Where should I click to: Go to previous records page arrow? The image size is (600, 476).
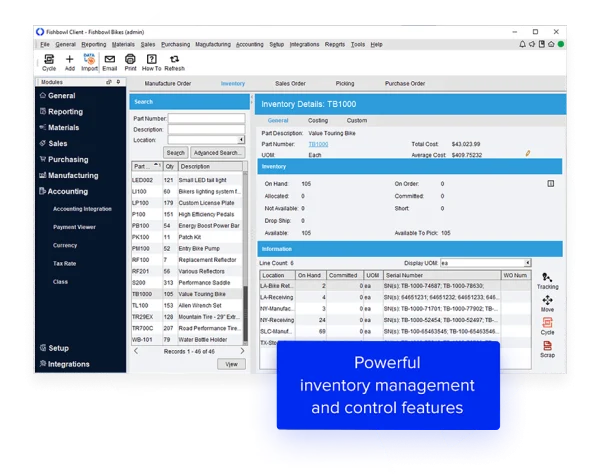(x=136, y=351)
